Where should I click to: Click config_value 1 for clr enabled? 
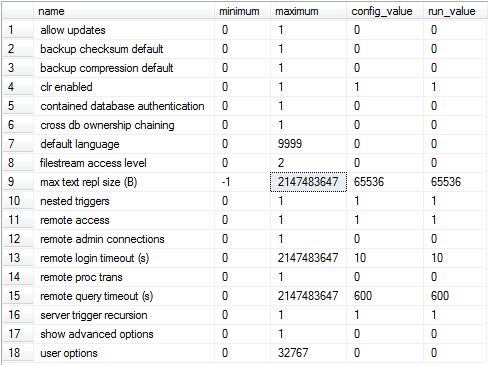(x=385, y=87)
